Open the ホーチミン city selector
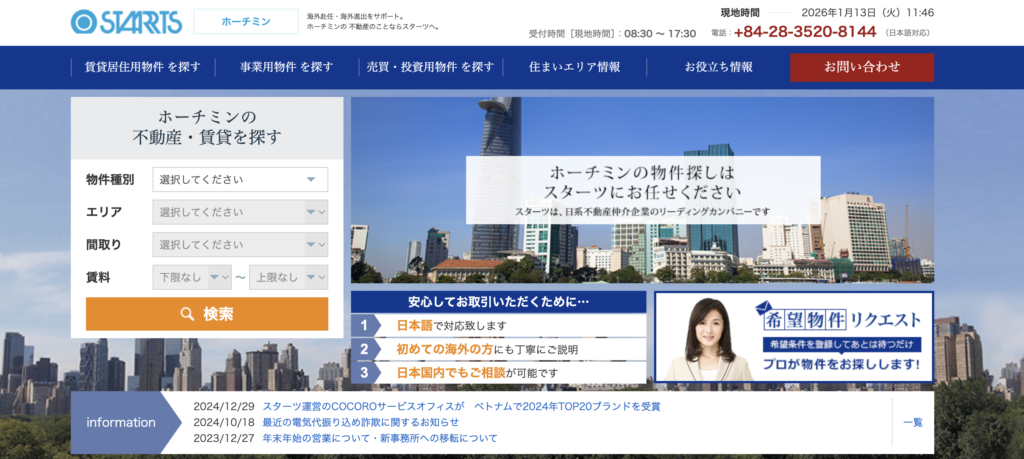The image size is (1024, 459). point(246,22)
